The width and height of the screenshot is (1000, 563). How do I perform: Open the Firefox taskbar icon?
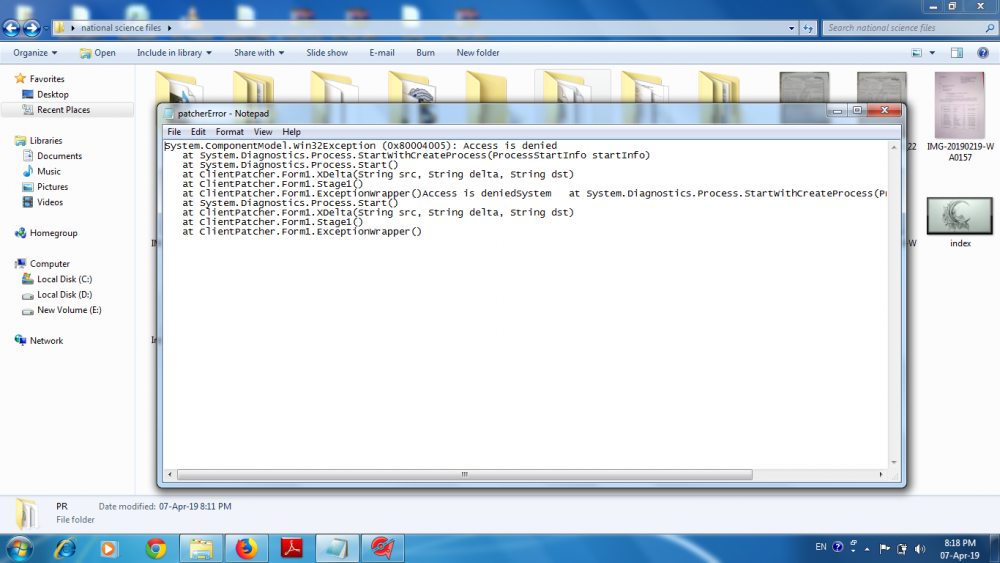[x=246, y=548]
